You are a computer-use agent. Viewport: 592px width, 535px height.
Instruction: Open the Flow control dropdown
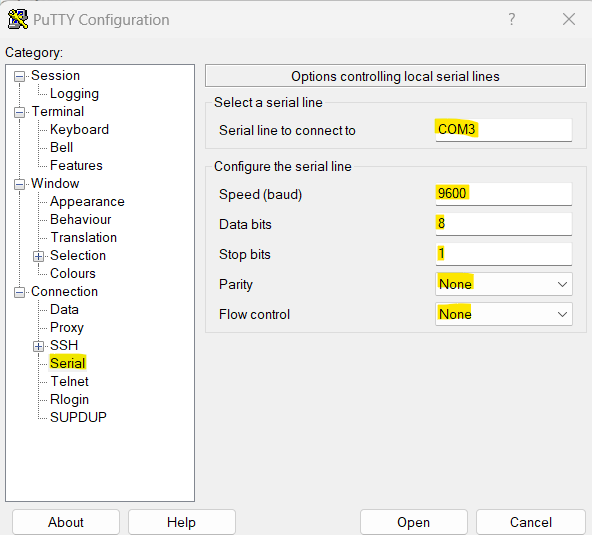coord(504,314)
